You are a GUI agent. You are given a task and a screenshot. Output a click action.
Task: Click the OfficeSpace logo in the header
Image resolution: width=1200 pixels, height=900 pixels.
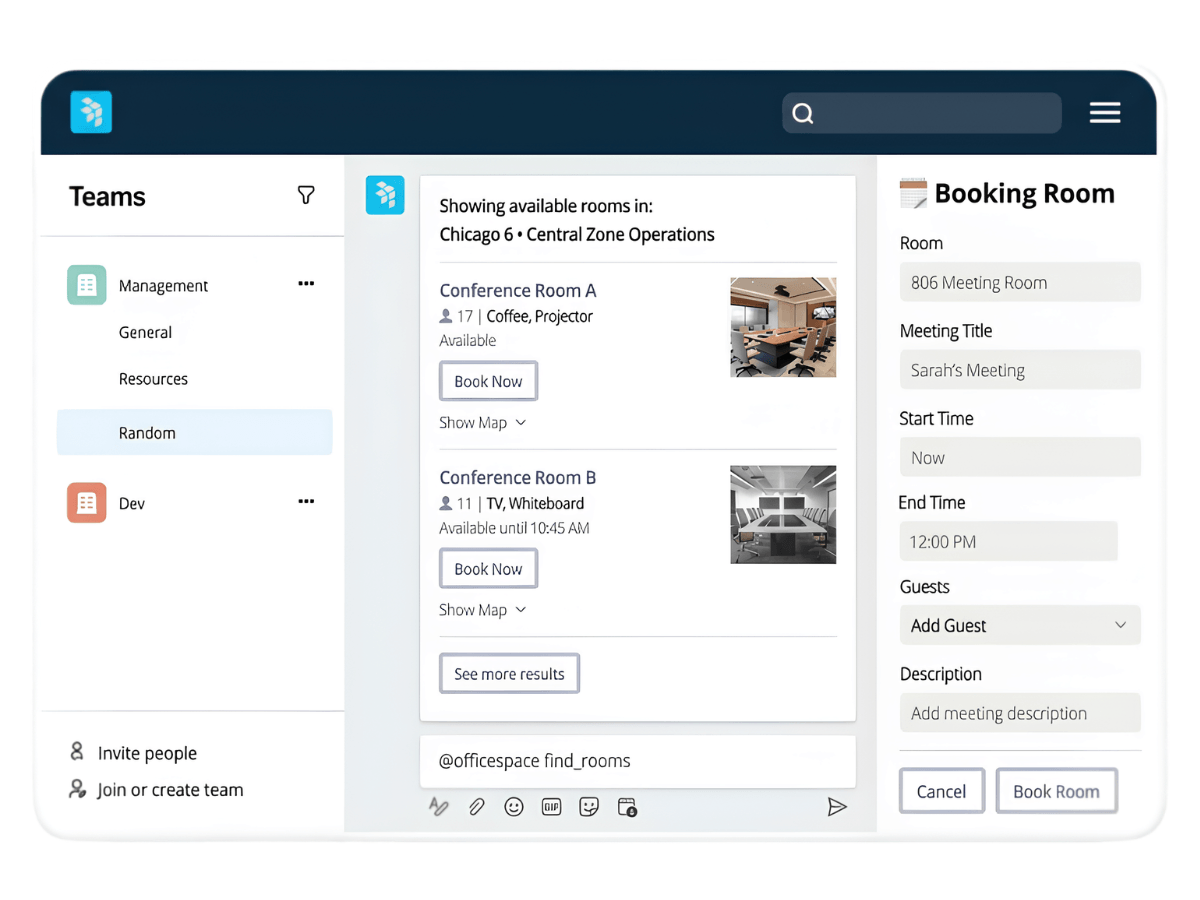(x=91, y=112)
